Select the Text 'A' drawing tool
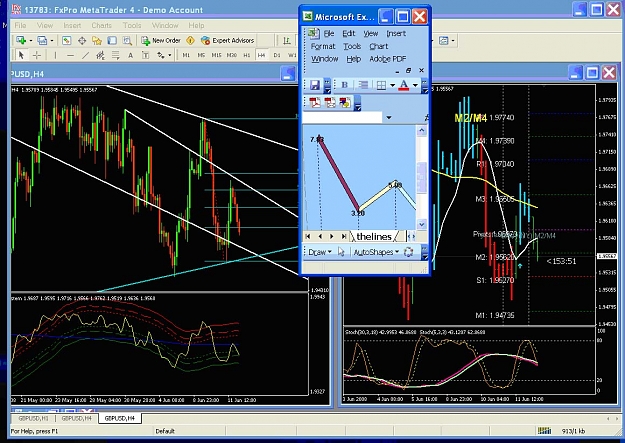The image size is (625, 443). tap(130, 55)
